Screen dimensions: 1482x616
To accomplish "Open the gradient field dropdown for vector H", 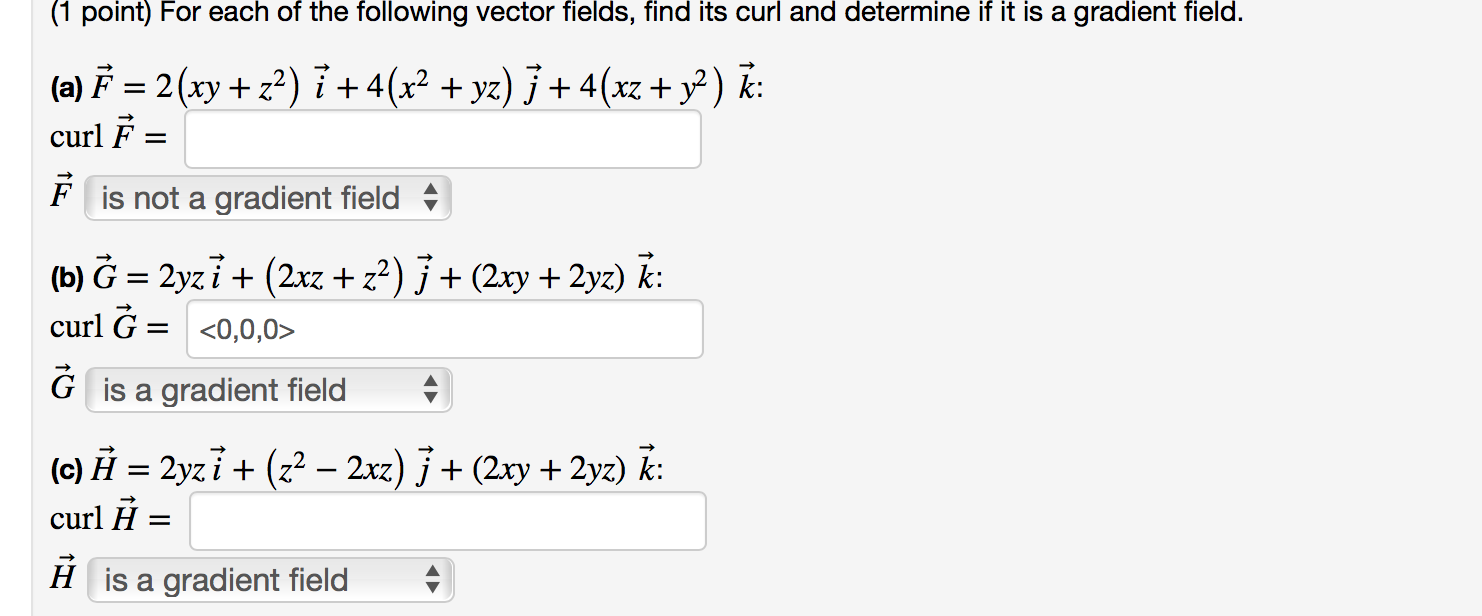I will click(250, 580).
